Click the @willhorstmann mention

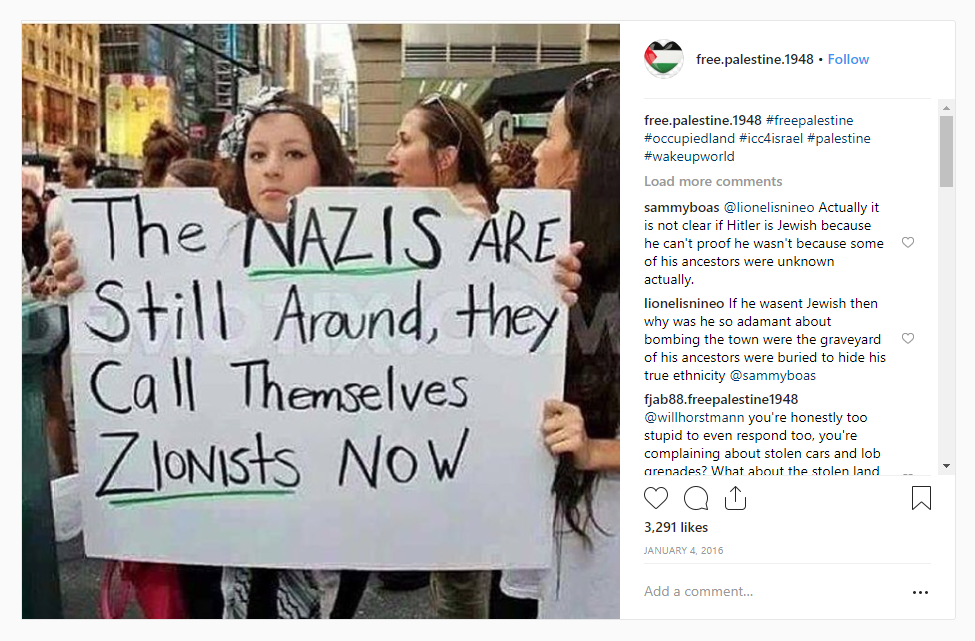(x=693, y=417)
